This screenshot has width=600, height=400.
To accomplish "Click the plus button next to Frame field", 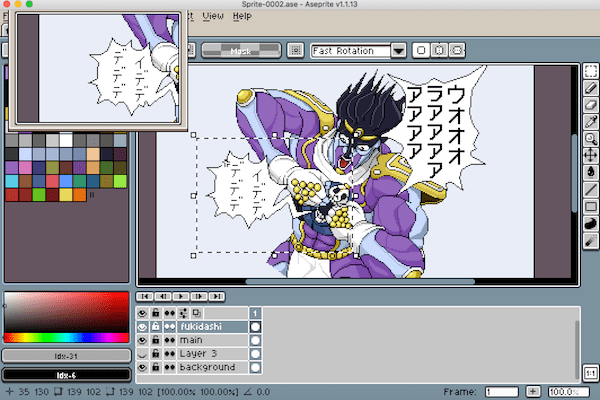I will click(x=533, y=392).
